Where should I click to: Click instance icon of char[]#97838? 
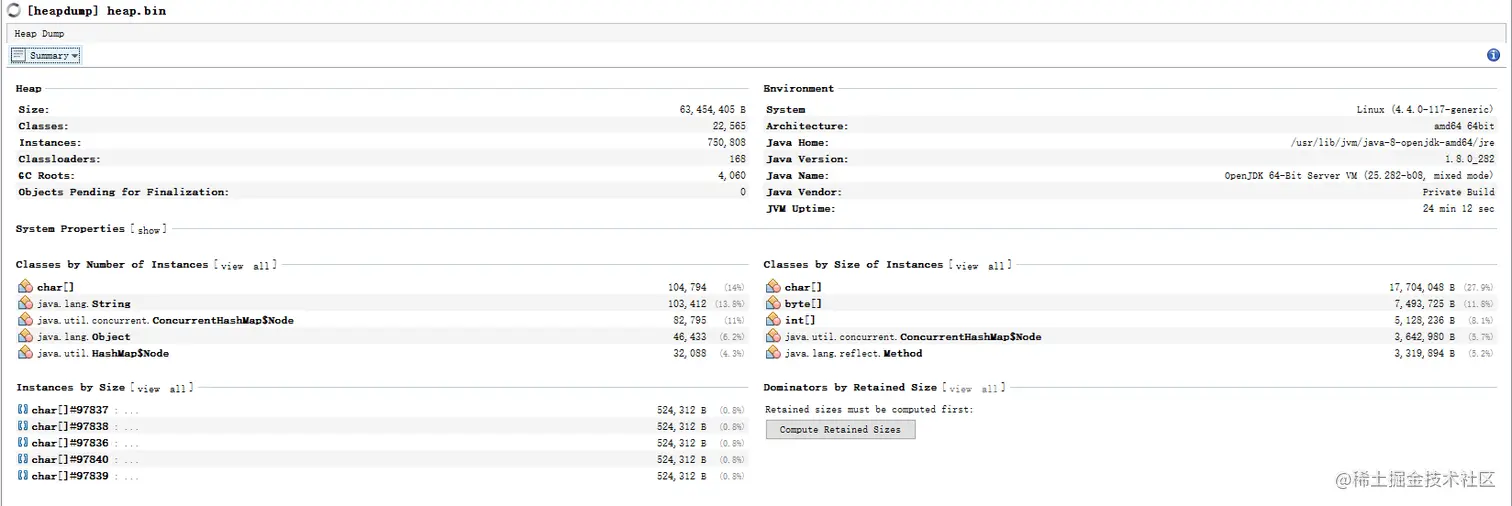click(x=23, y=426)
